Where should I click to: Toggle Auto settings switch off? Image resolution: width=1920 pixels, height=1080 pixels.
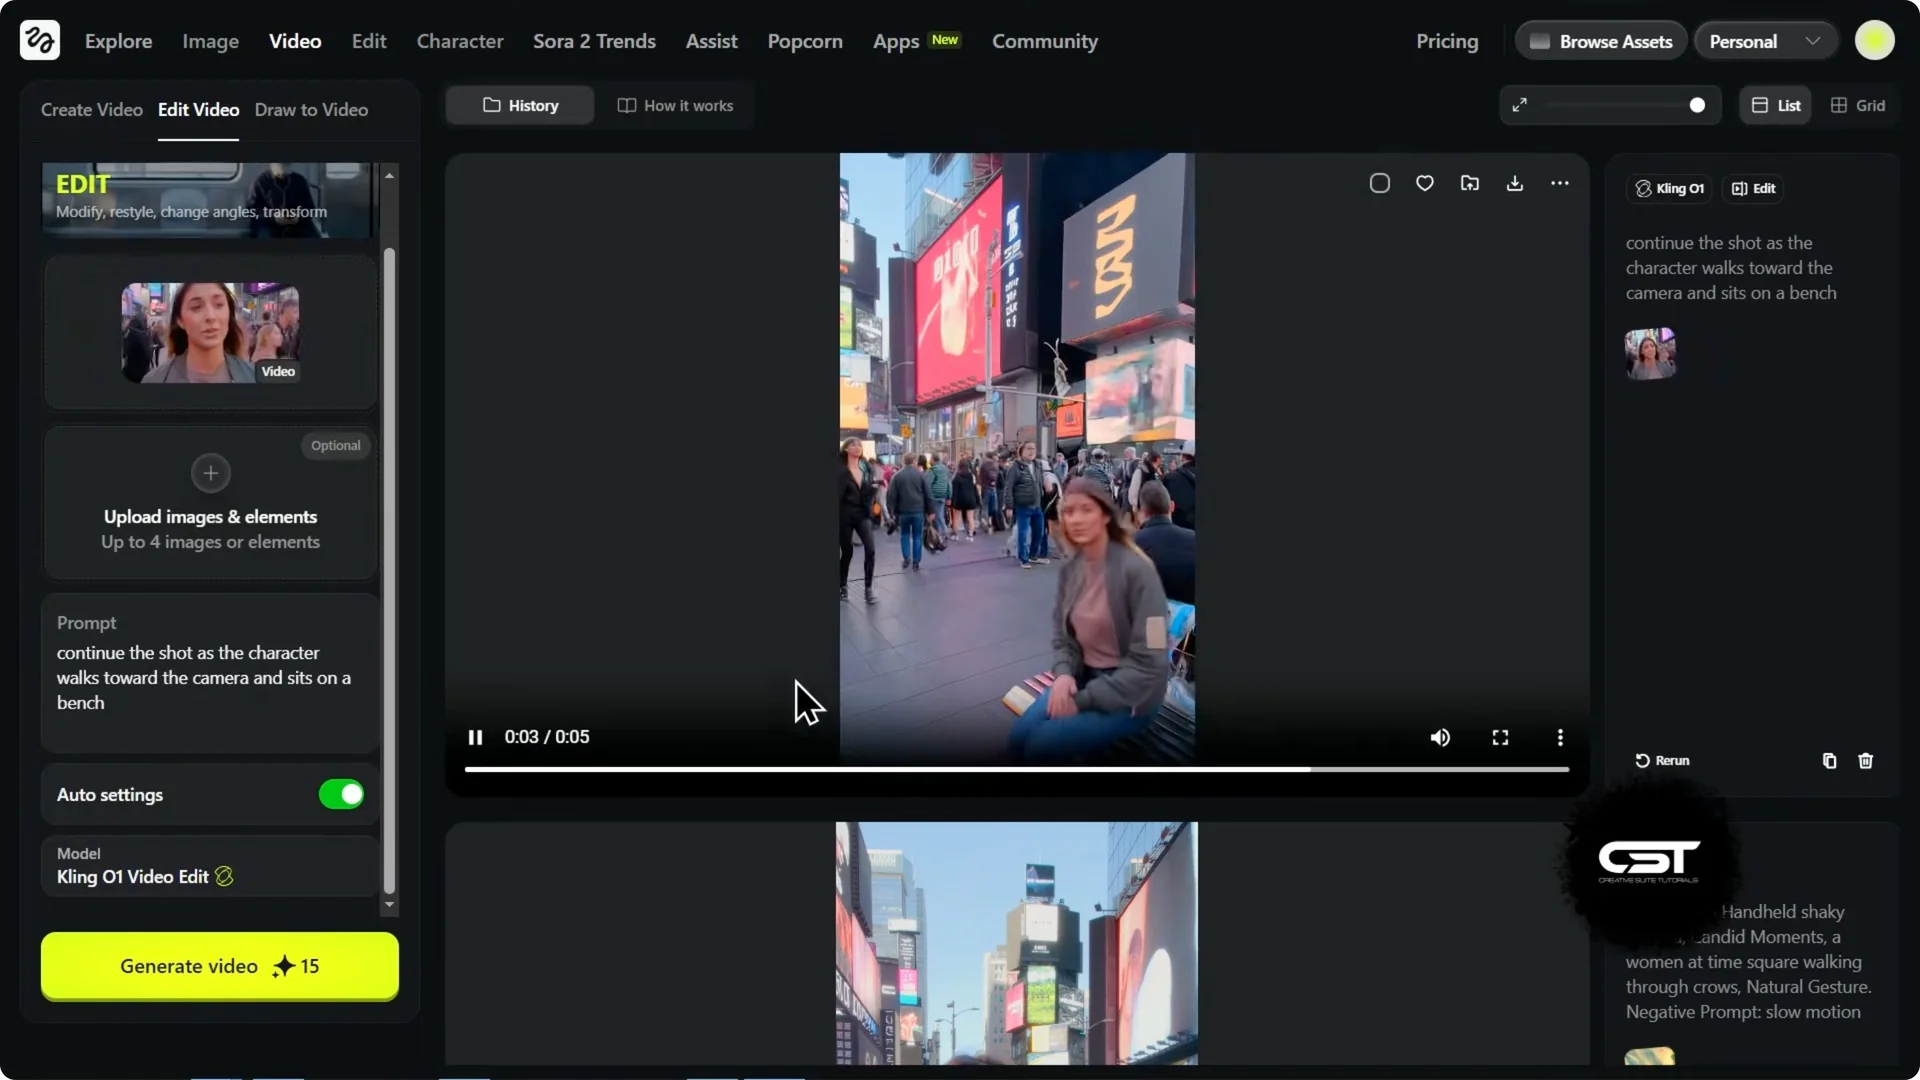point(340,794)
